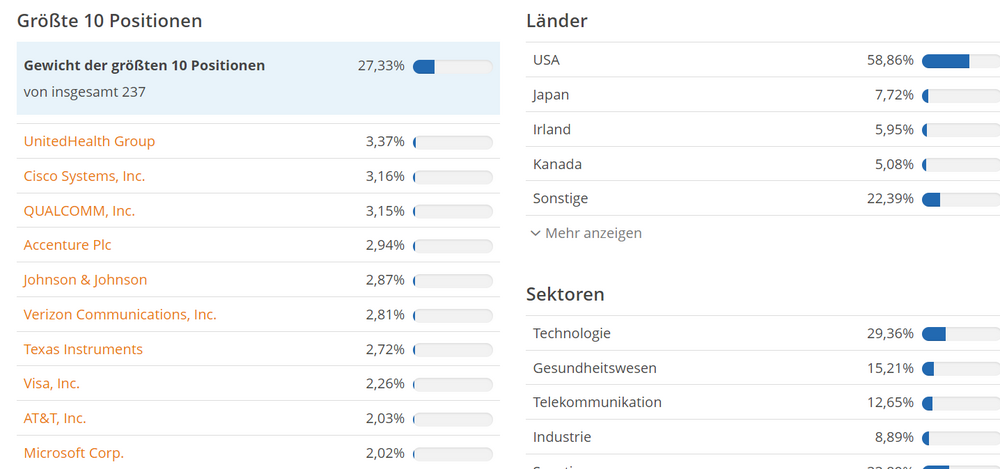This screenshot has height=469, width=1000.
Task: Open the Cisco Systems, Inc. position
Action: [84, 176]
